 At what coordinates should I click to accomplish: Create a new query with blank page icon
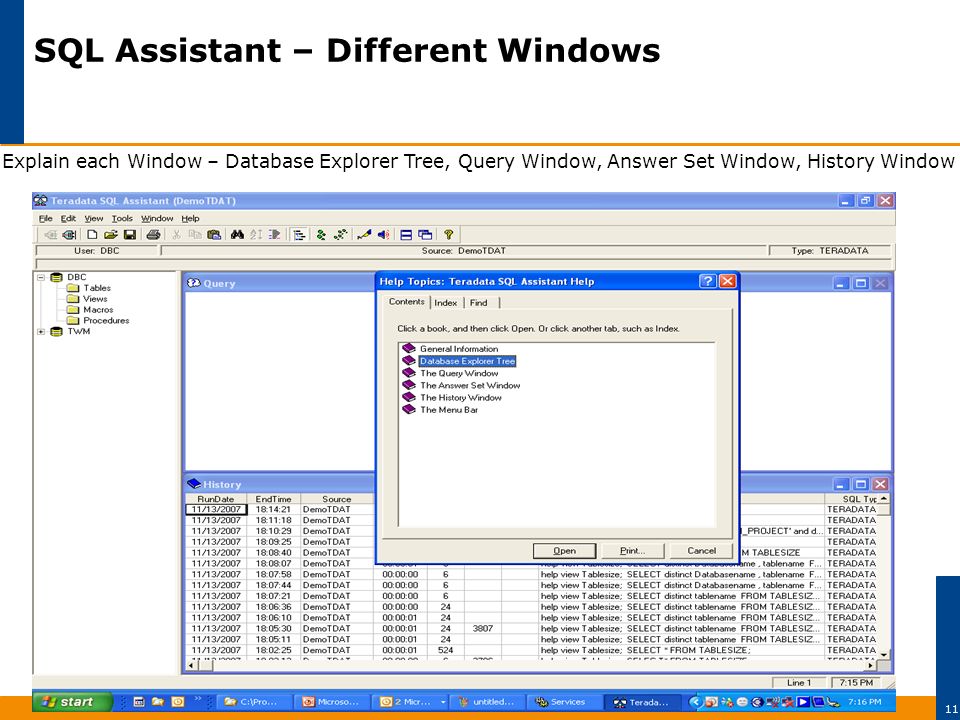coord(92,234)
